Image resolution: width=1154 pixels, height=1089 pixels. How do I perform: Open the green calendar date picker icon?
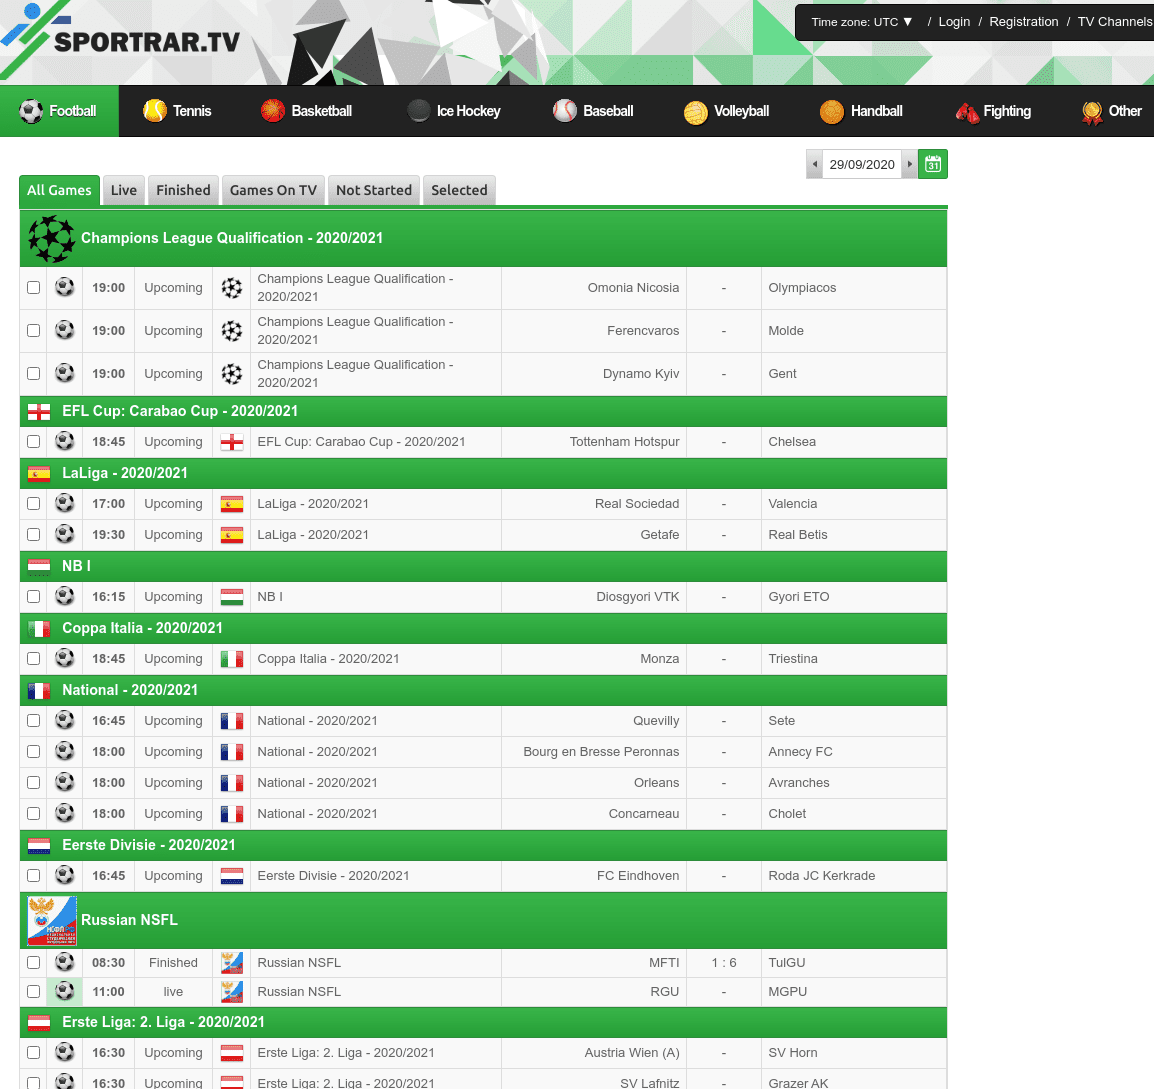(x=932, y=164)
